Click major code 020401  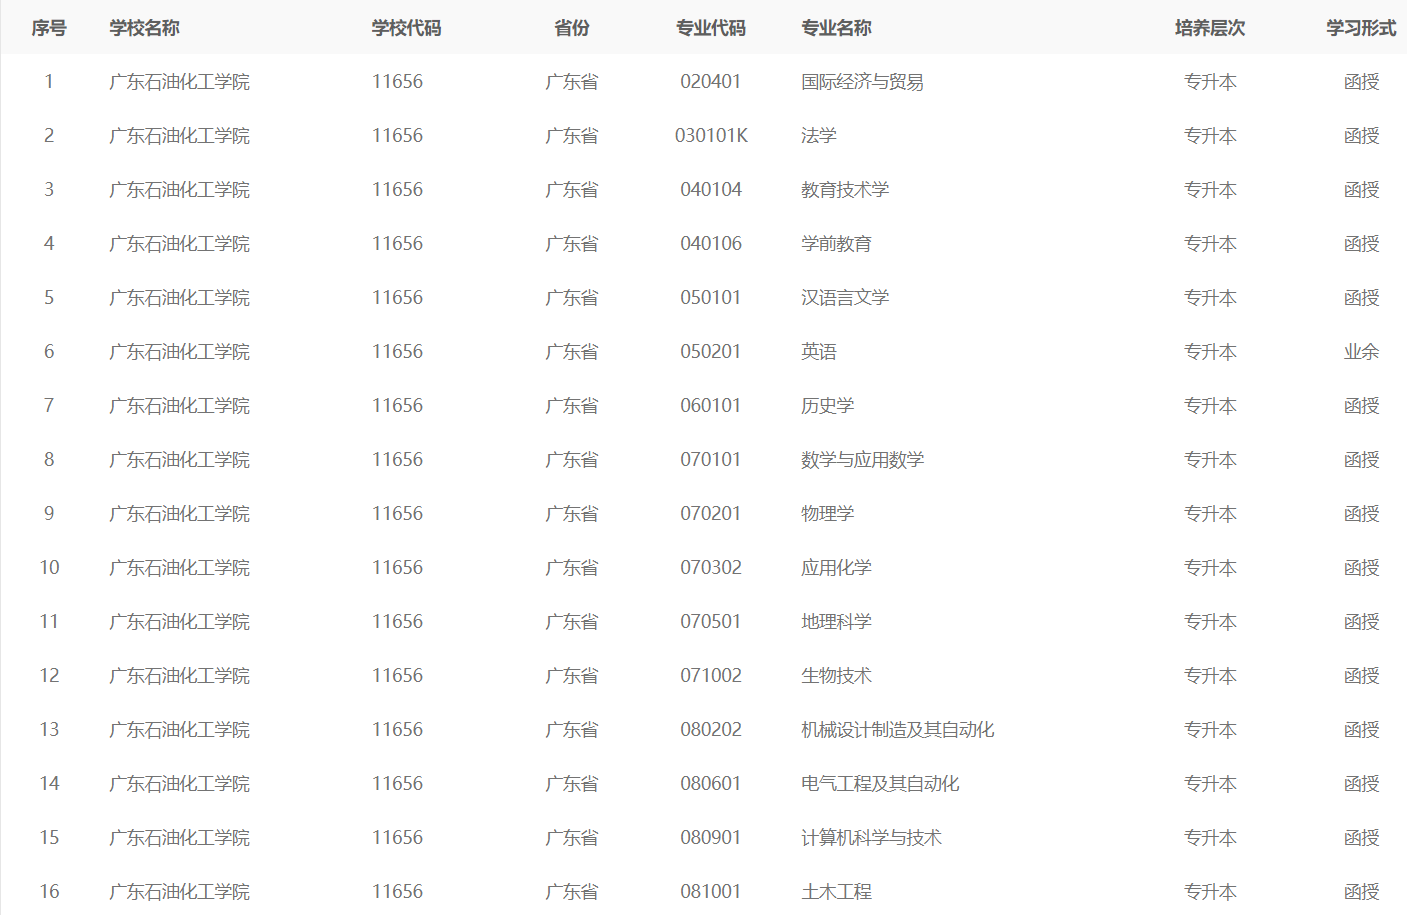click(711, 82)
